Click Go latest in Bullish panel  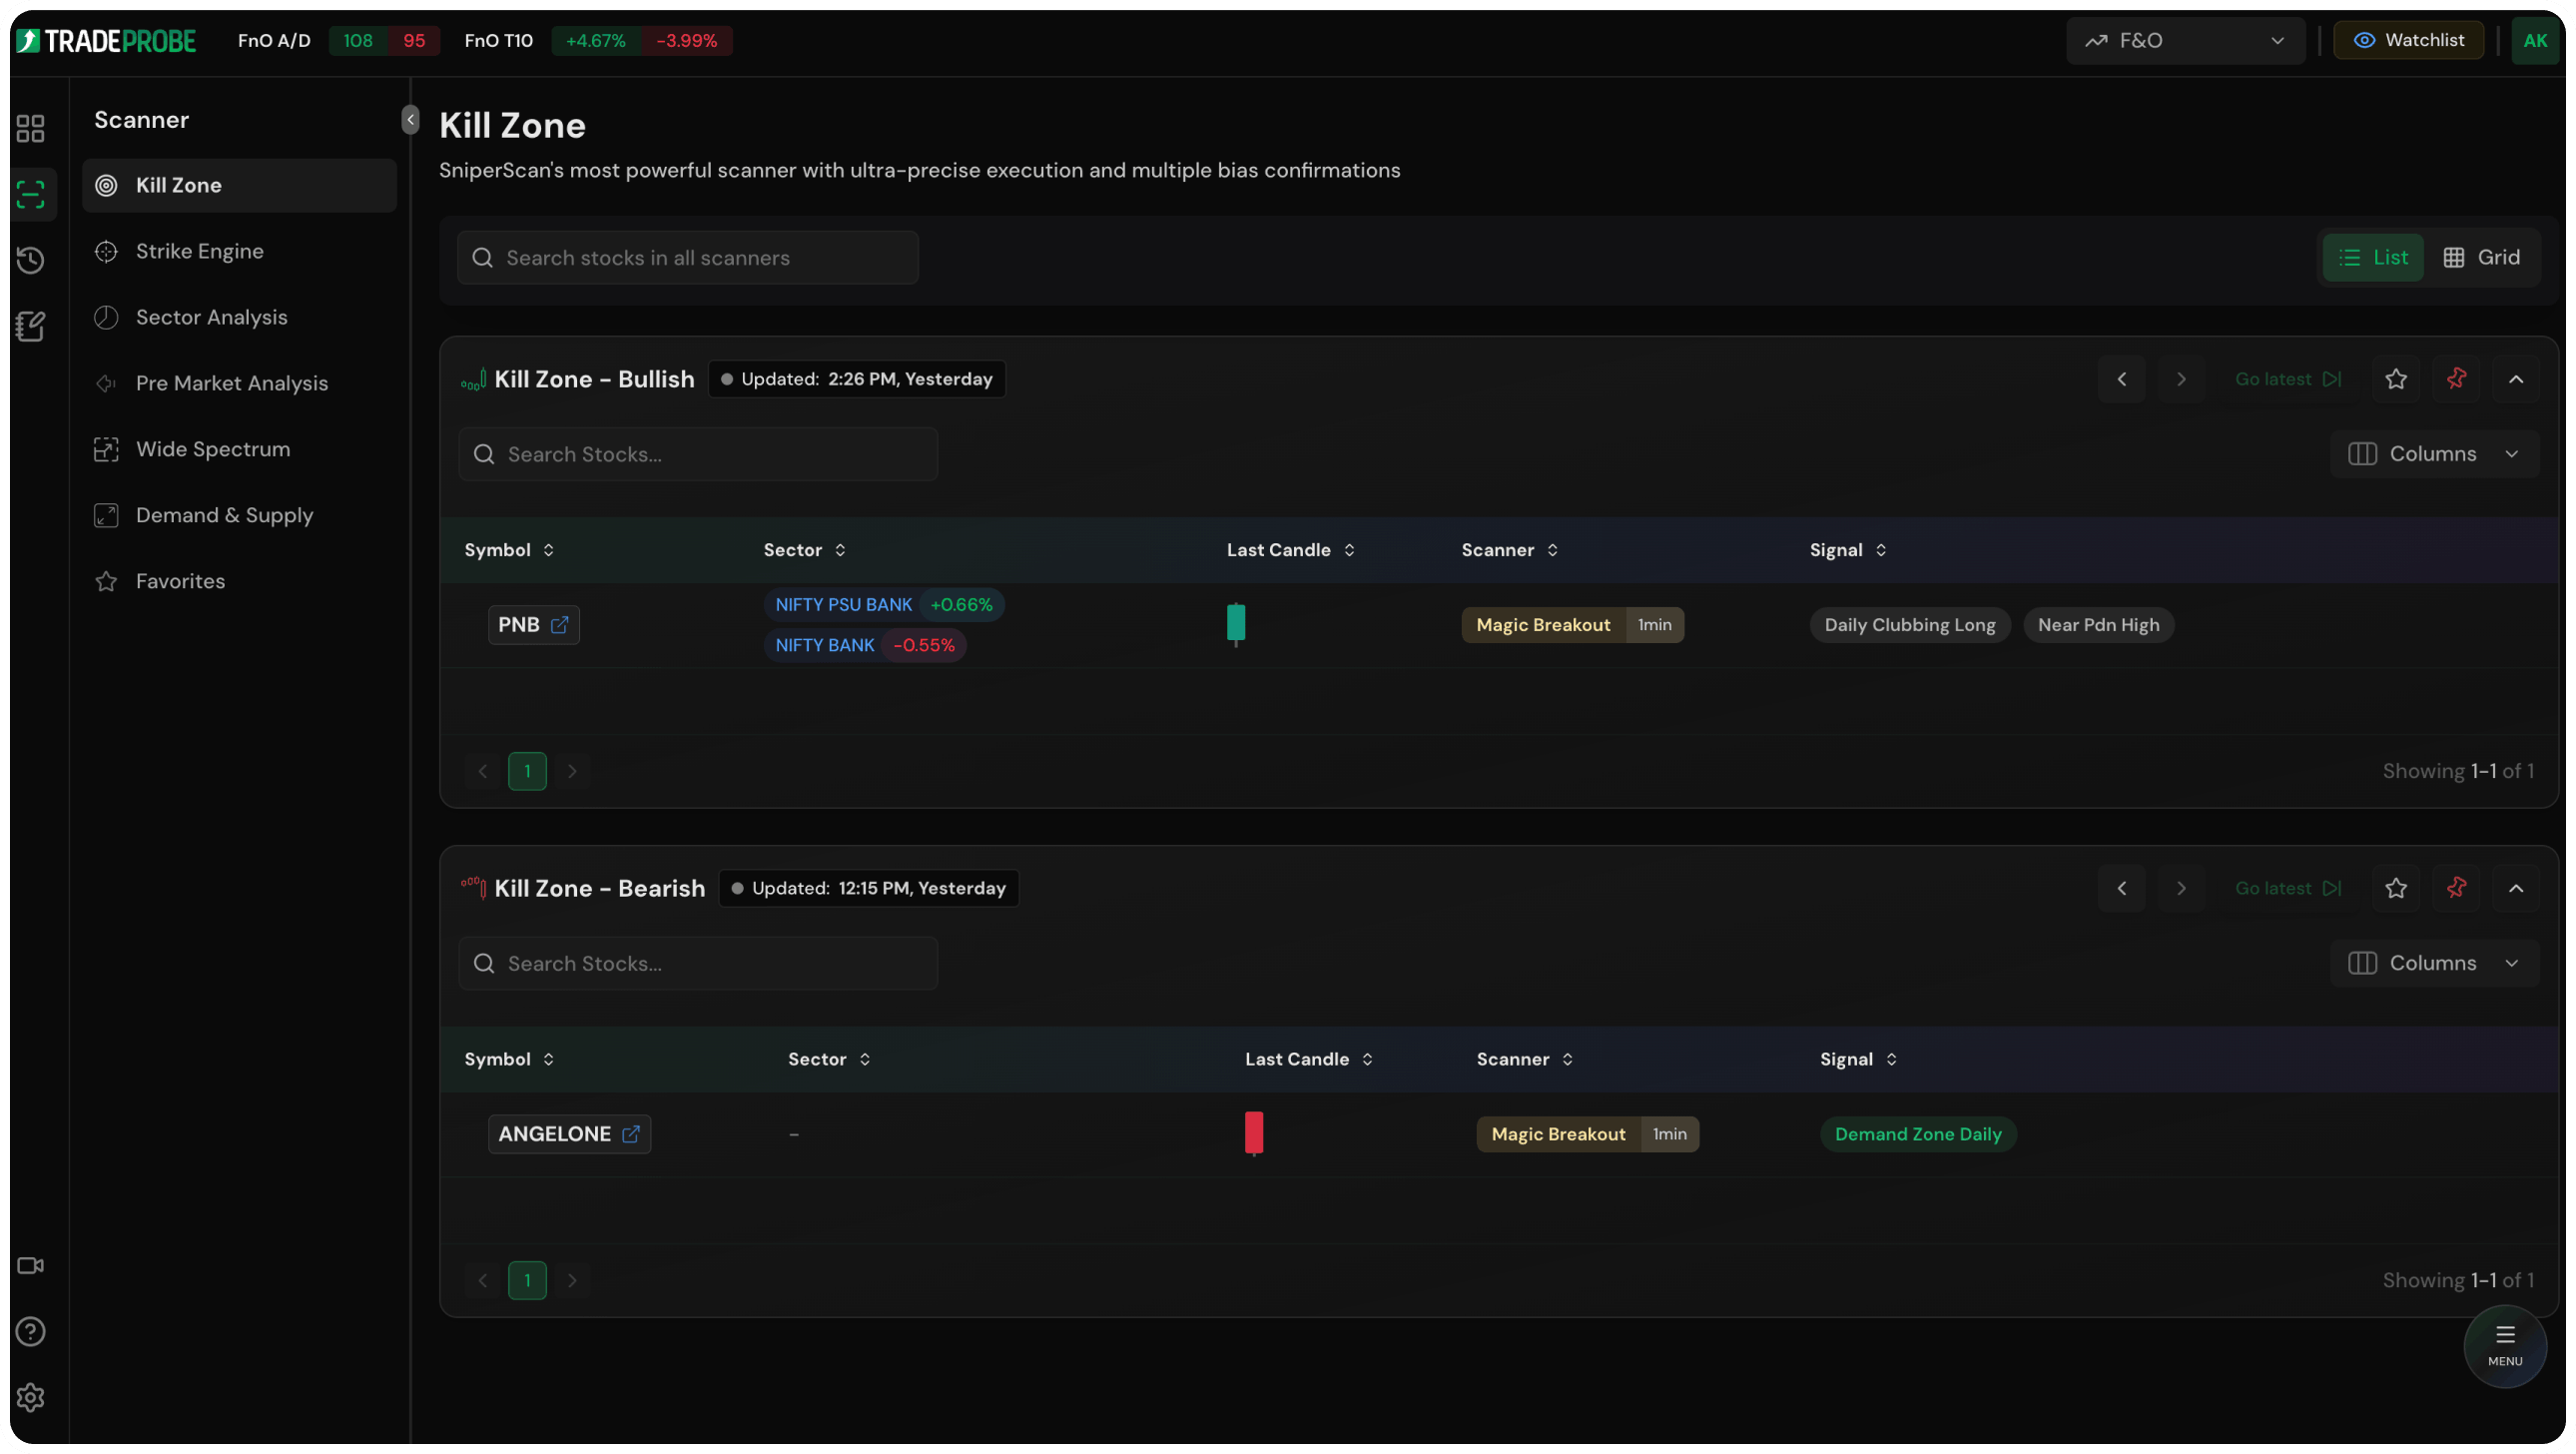pos(2288,379)
